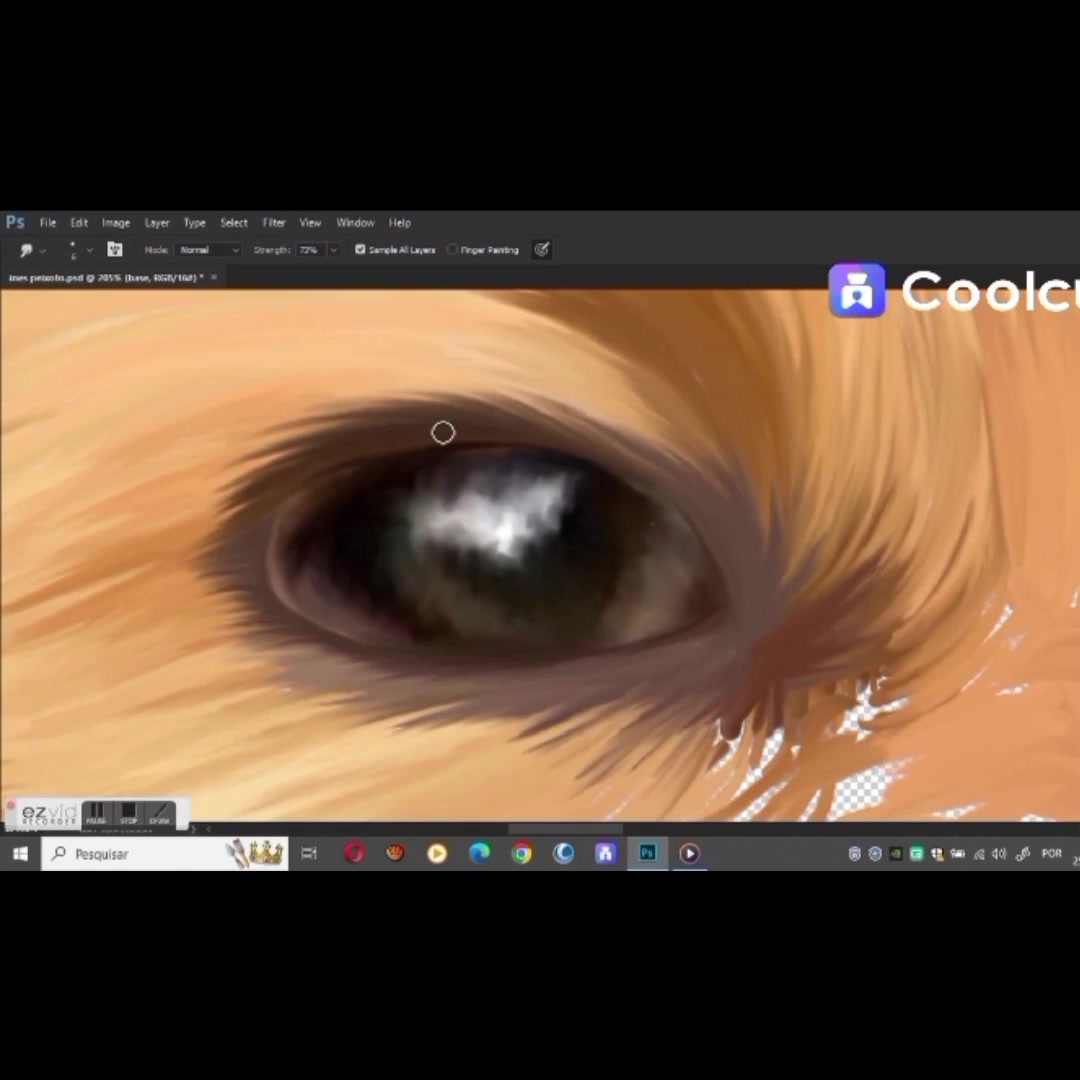This screenshot has height=1080, width=1080.
Task: Click the Strength percentage field
Action: pos(309,250)
